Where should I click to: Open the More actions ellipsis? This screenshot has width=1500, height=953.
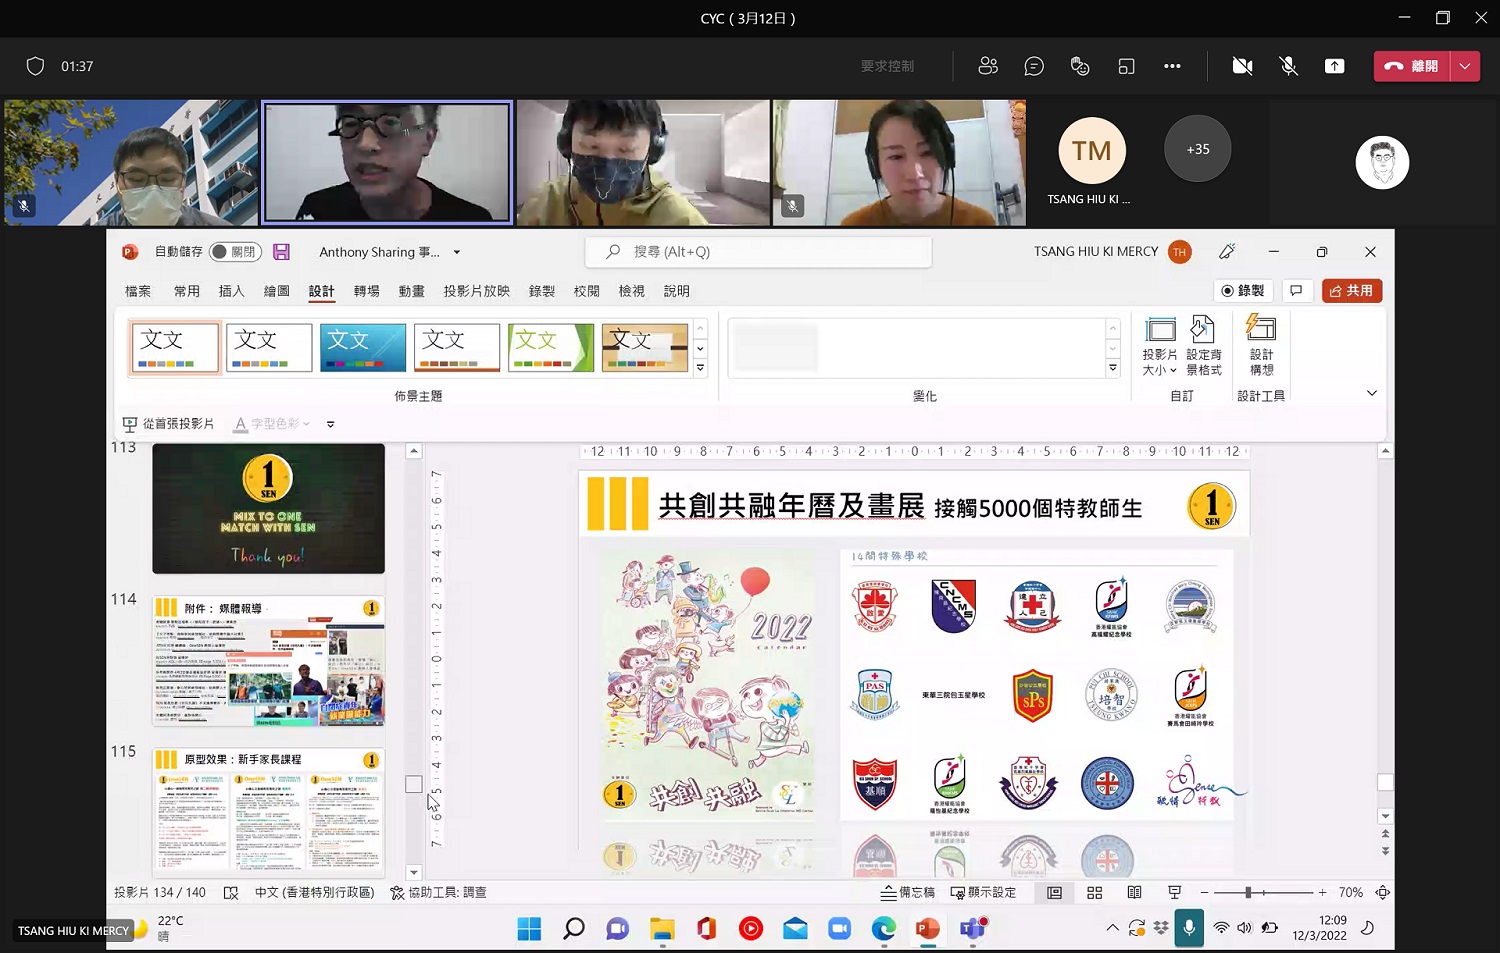click(1172, 66)
